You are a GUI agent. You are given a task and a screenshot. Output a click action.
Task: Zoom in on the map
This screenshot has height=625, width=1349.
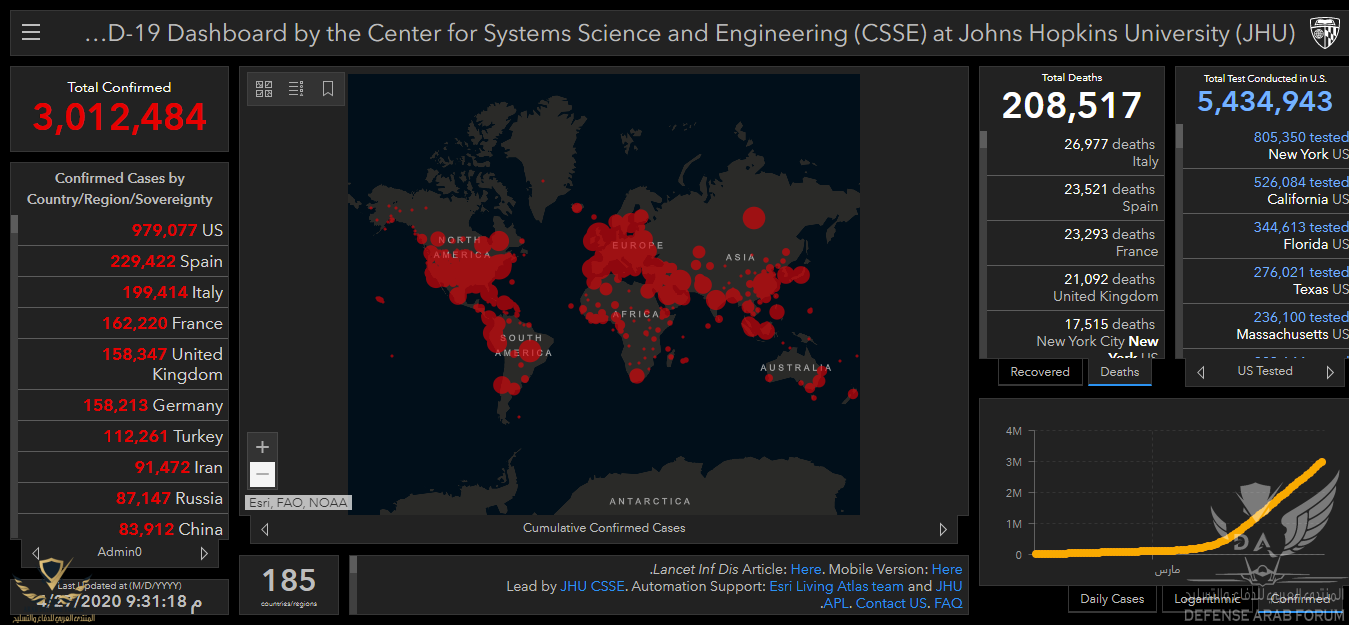[x=262, y=447]
